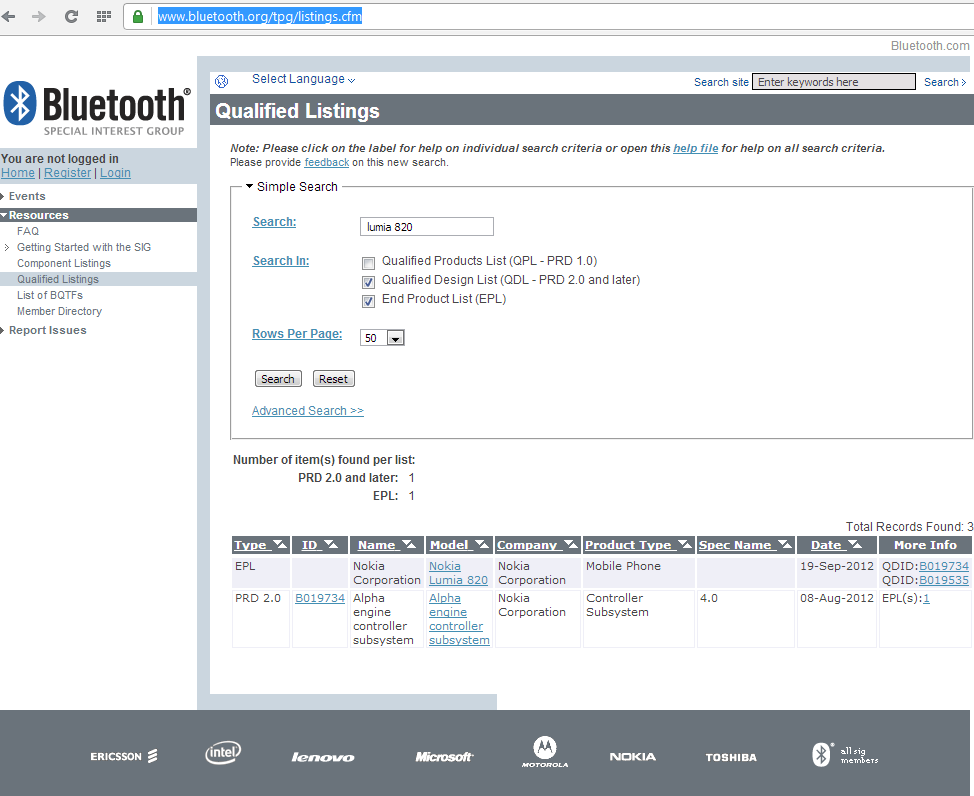Uncheck Qualified Design List (QDL) checkbox
The height and width of the screenshot is (796, 974).
point(368,282)
